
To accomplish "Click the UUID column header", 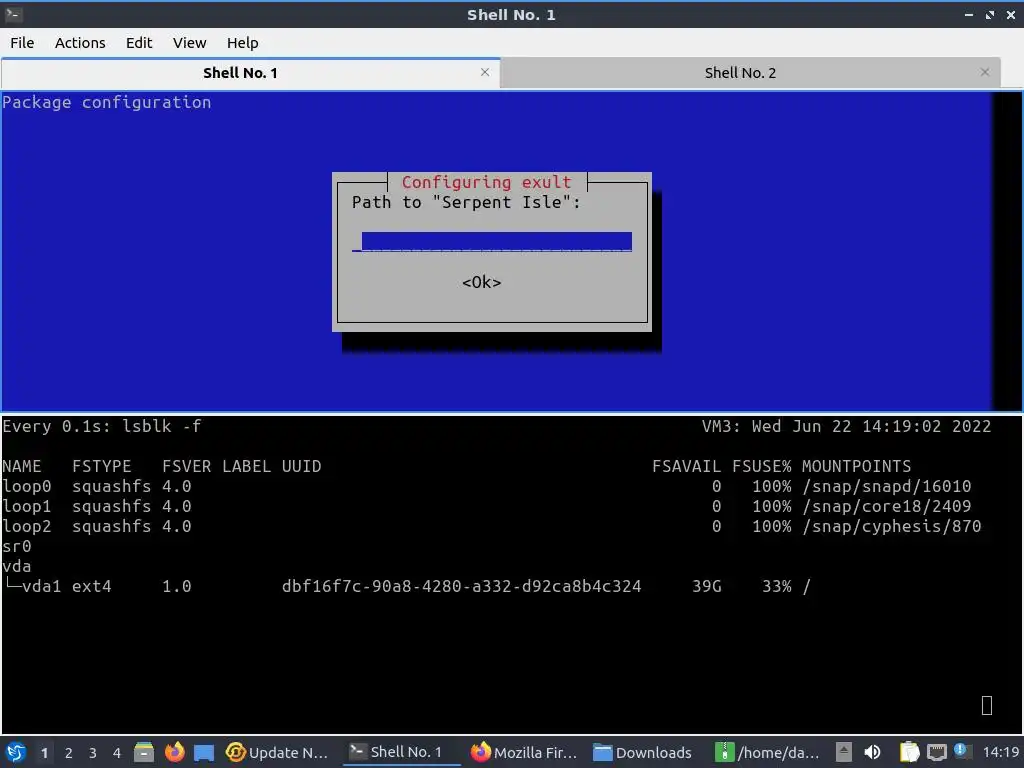I will pos(302,466).
